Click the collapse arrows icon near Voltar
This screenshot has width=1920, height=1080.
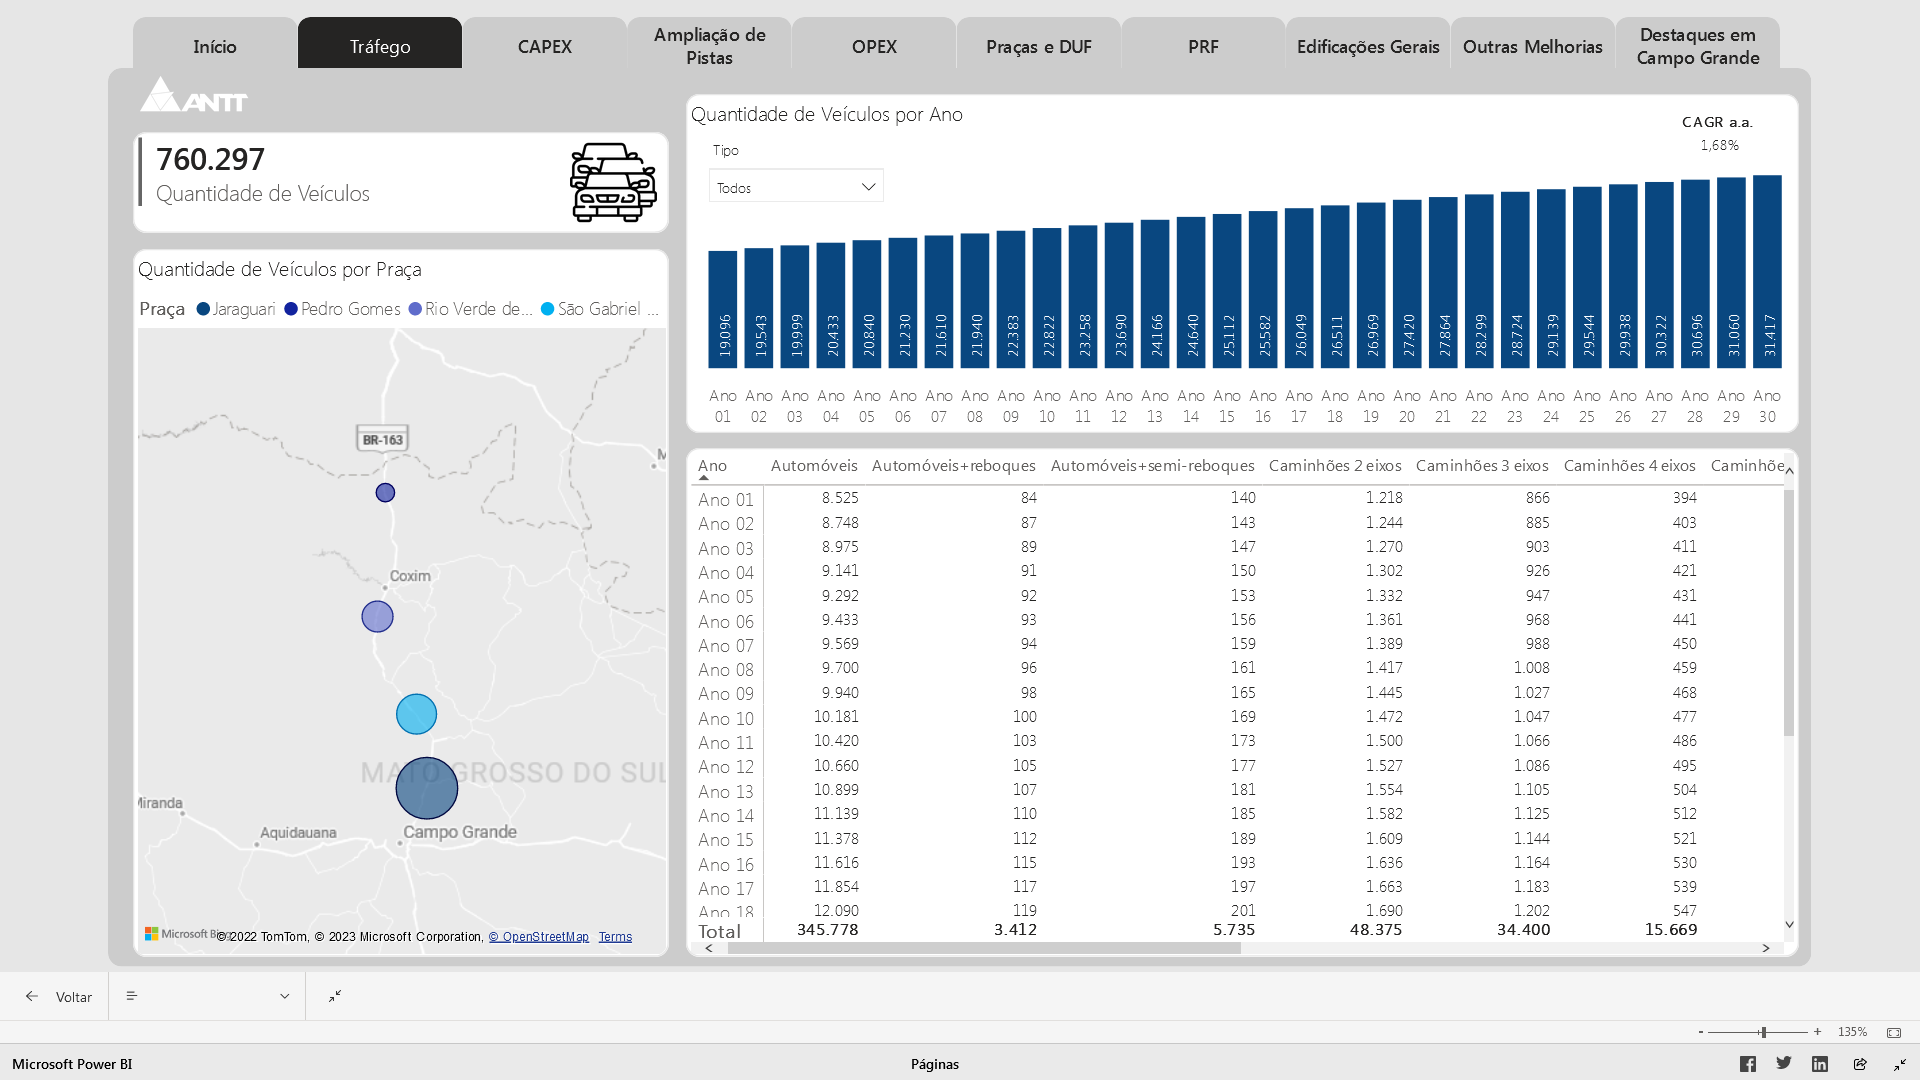tap(335, 996)
